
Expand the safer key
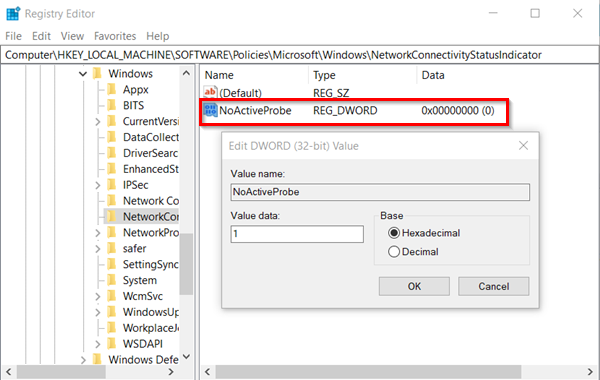[x=98, y=249]
